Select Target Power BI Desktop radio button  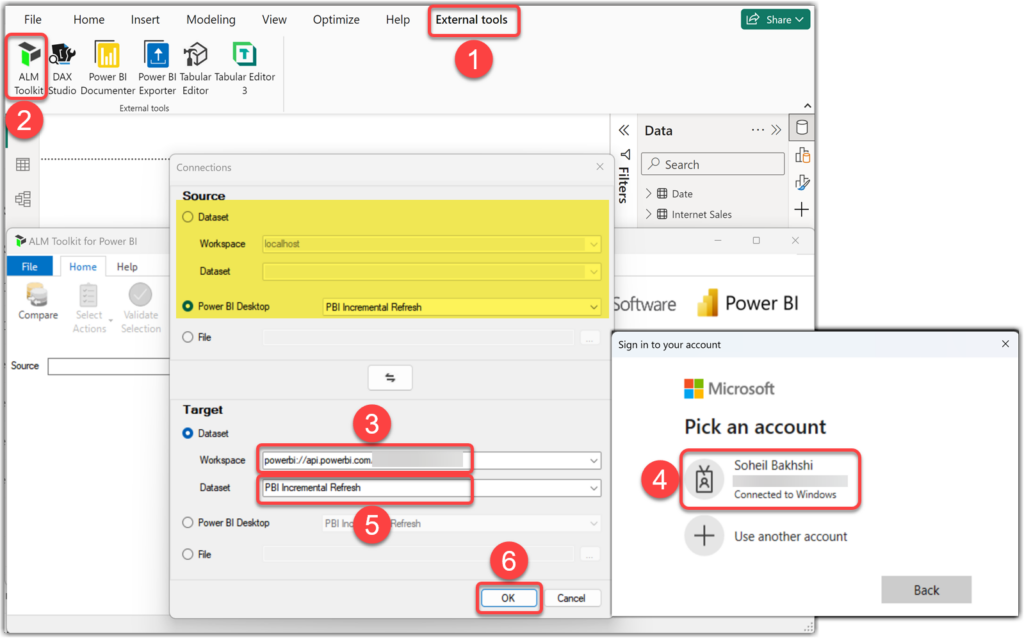pos(188,522)
